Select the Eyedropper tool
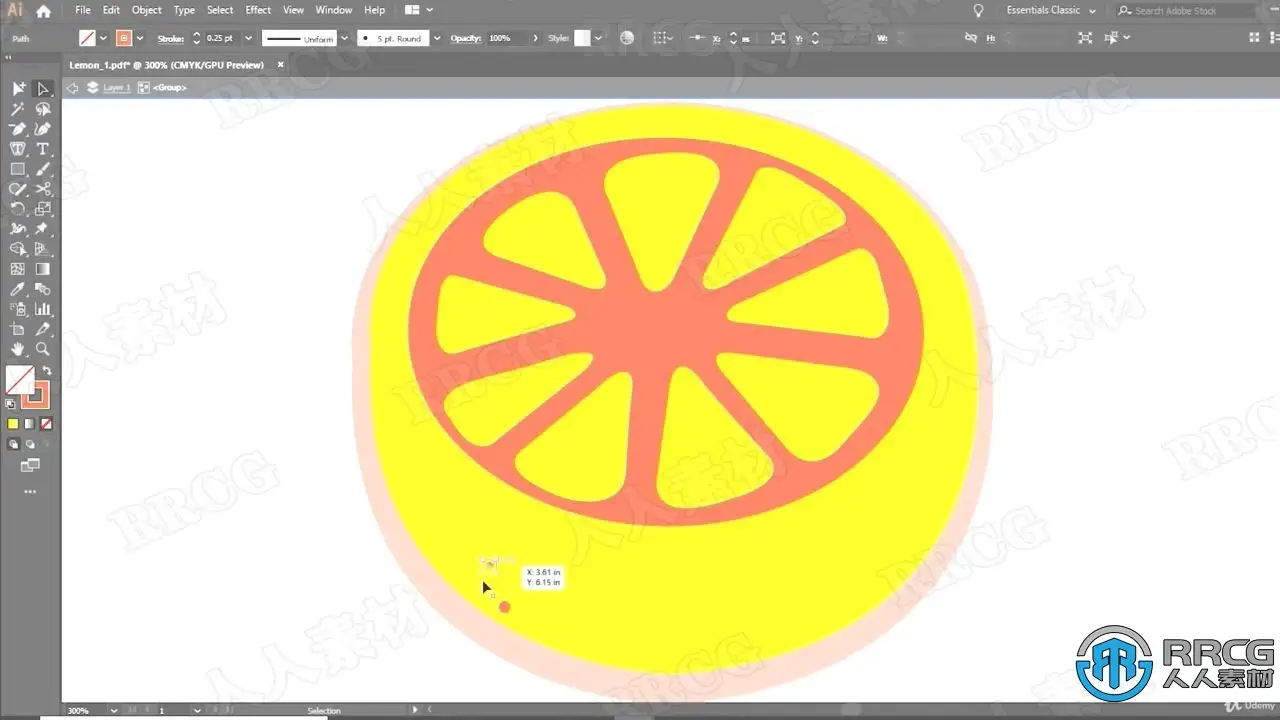1280x720 pixels. coord(18,289)
